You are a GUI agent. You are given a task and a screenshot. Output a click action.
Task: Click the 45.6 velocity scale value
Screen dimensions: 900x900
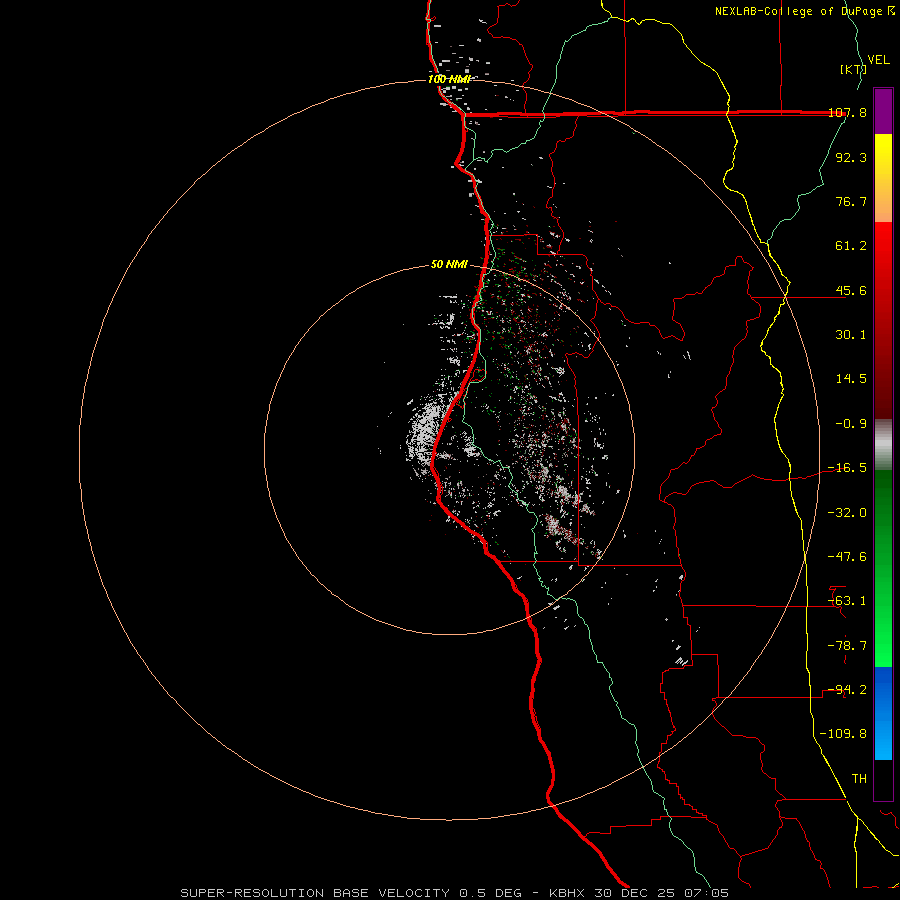click(851, 290)
